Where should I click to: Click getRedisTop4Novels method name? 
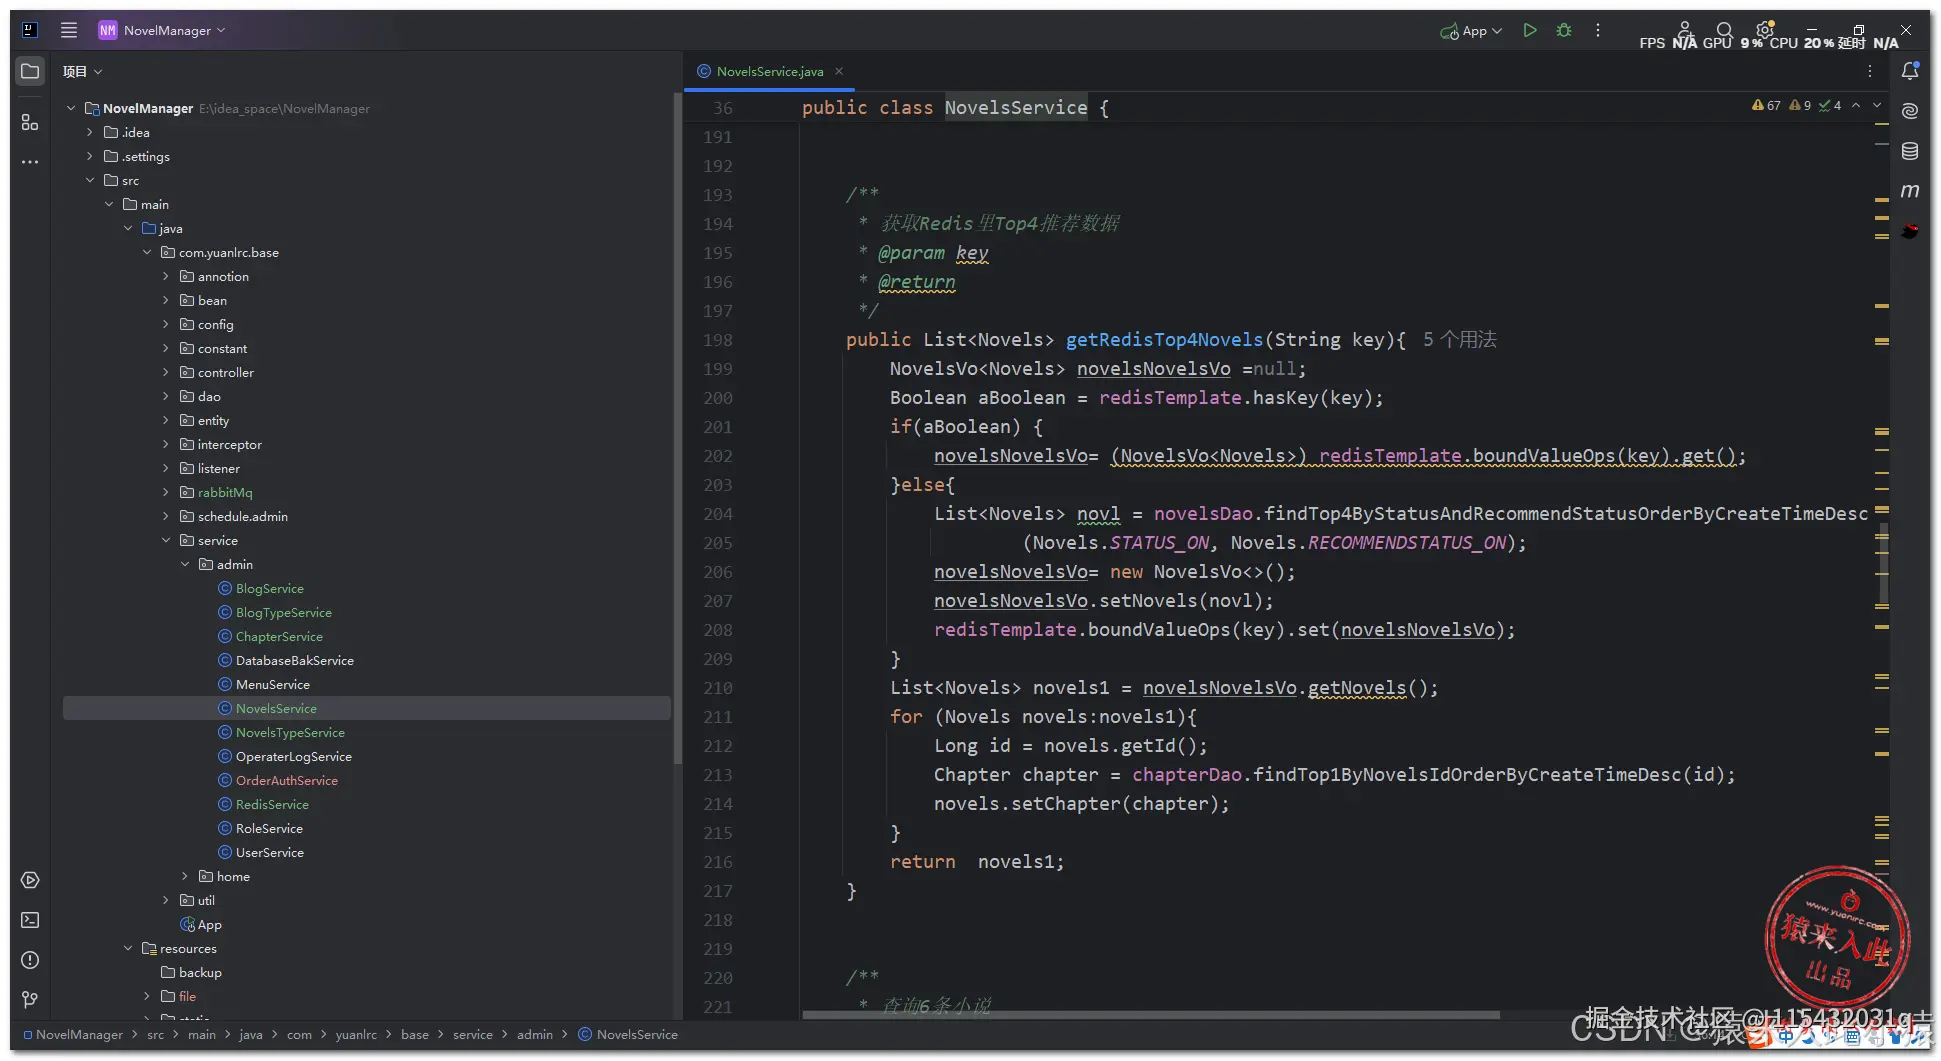pos(1164,339)
